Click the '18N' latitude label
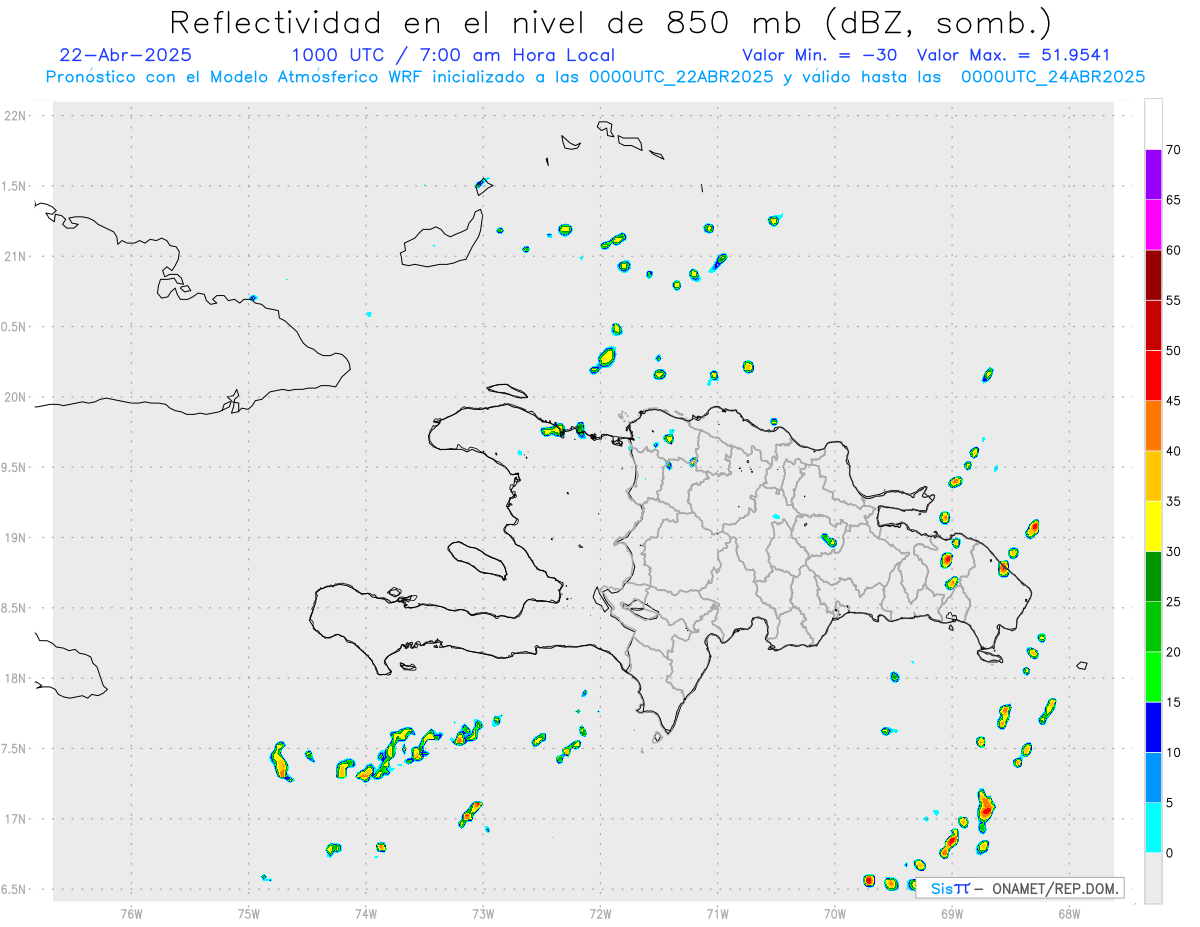Screen dimensions: 1200x927 pyautogui.click(x=16, y=678)
